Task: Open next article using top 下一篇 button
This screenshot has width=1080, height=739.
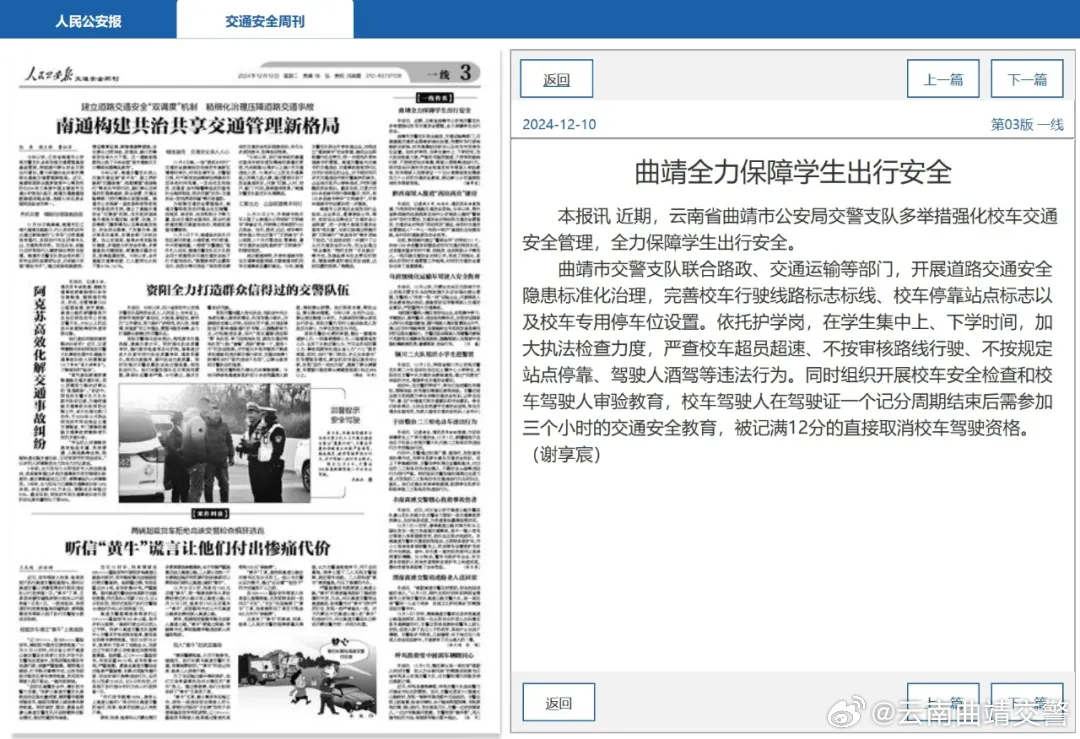Action: 1026,80
